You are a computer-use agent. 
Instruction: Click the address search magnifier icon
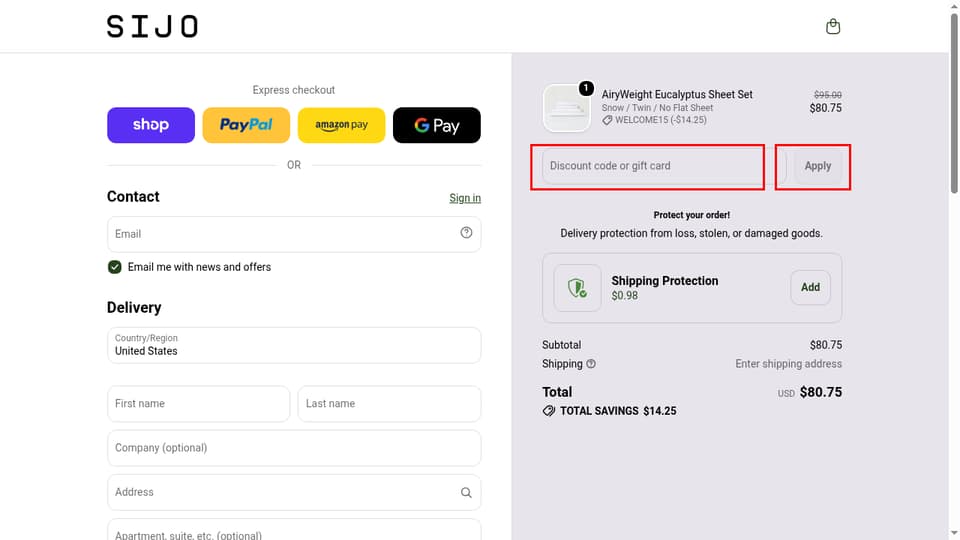point(466,492)
